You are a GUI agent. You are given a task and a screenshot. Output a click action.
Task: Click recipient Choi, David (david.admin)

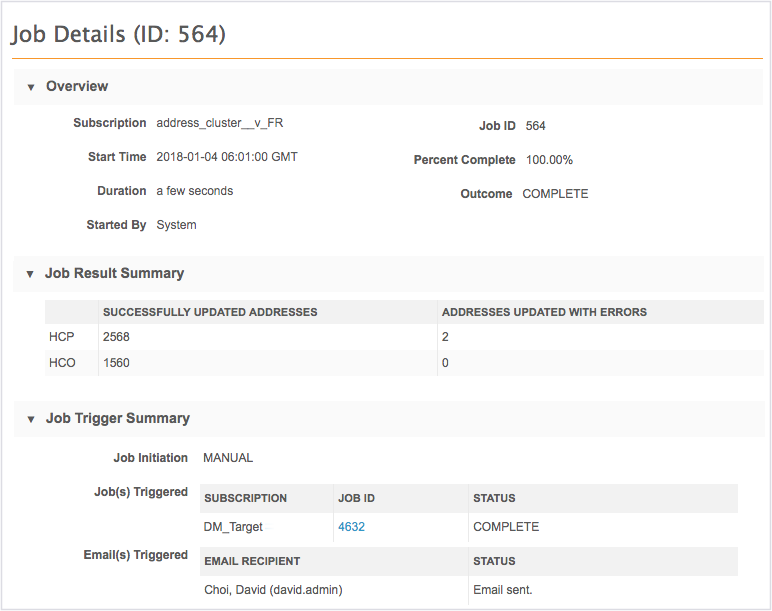click(273, 590)
